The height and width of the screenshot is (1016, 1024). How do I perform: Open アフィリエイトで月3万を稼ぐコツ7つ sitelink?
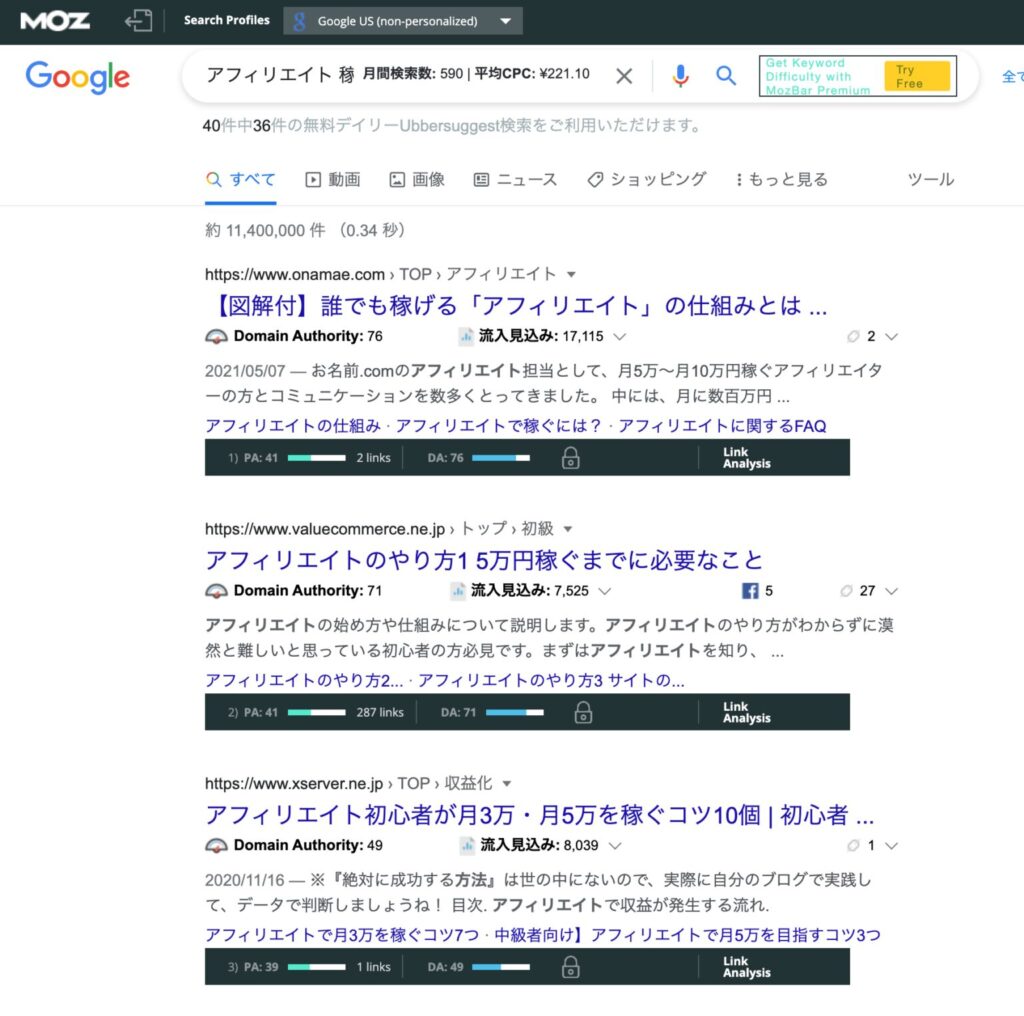(342, 935)
